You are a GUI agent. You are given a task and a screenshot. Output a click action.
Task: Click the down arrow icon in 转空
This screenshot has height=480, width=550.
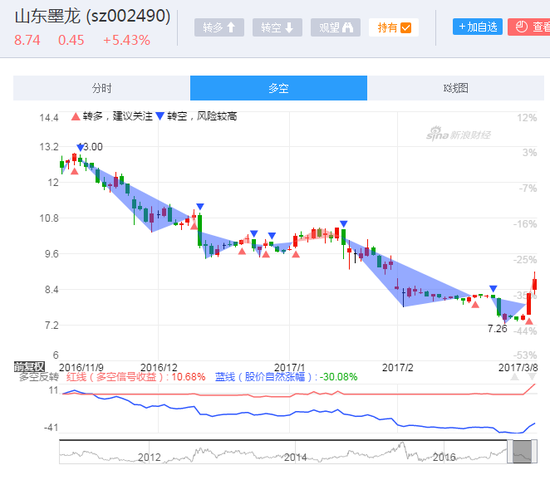pos(289,27)
